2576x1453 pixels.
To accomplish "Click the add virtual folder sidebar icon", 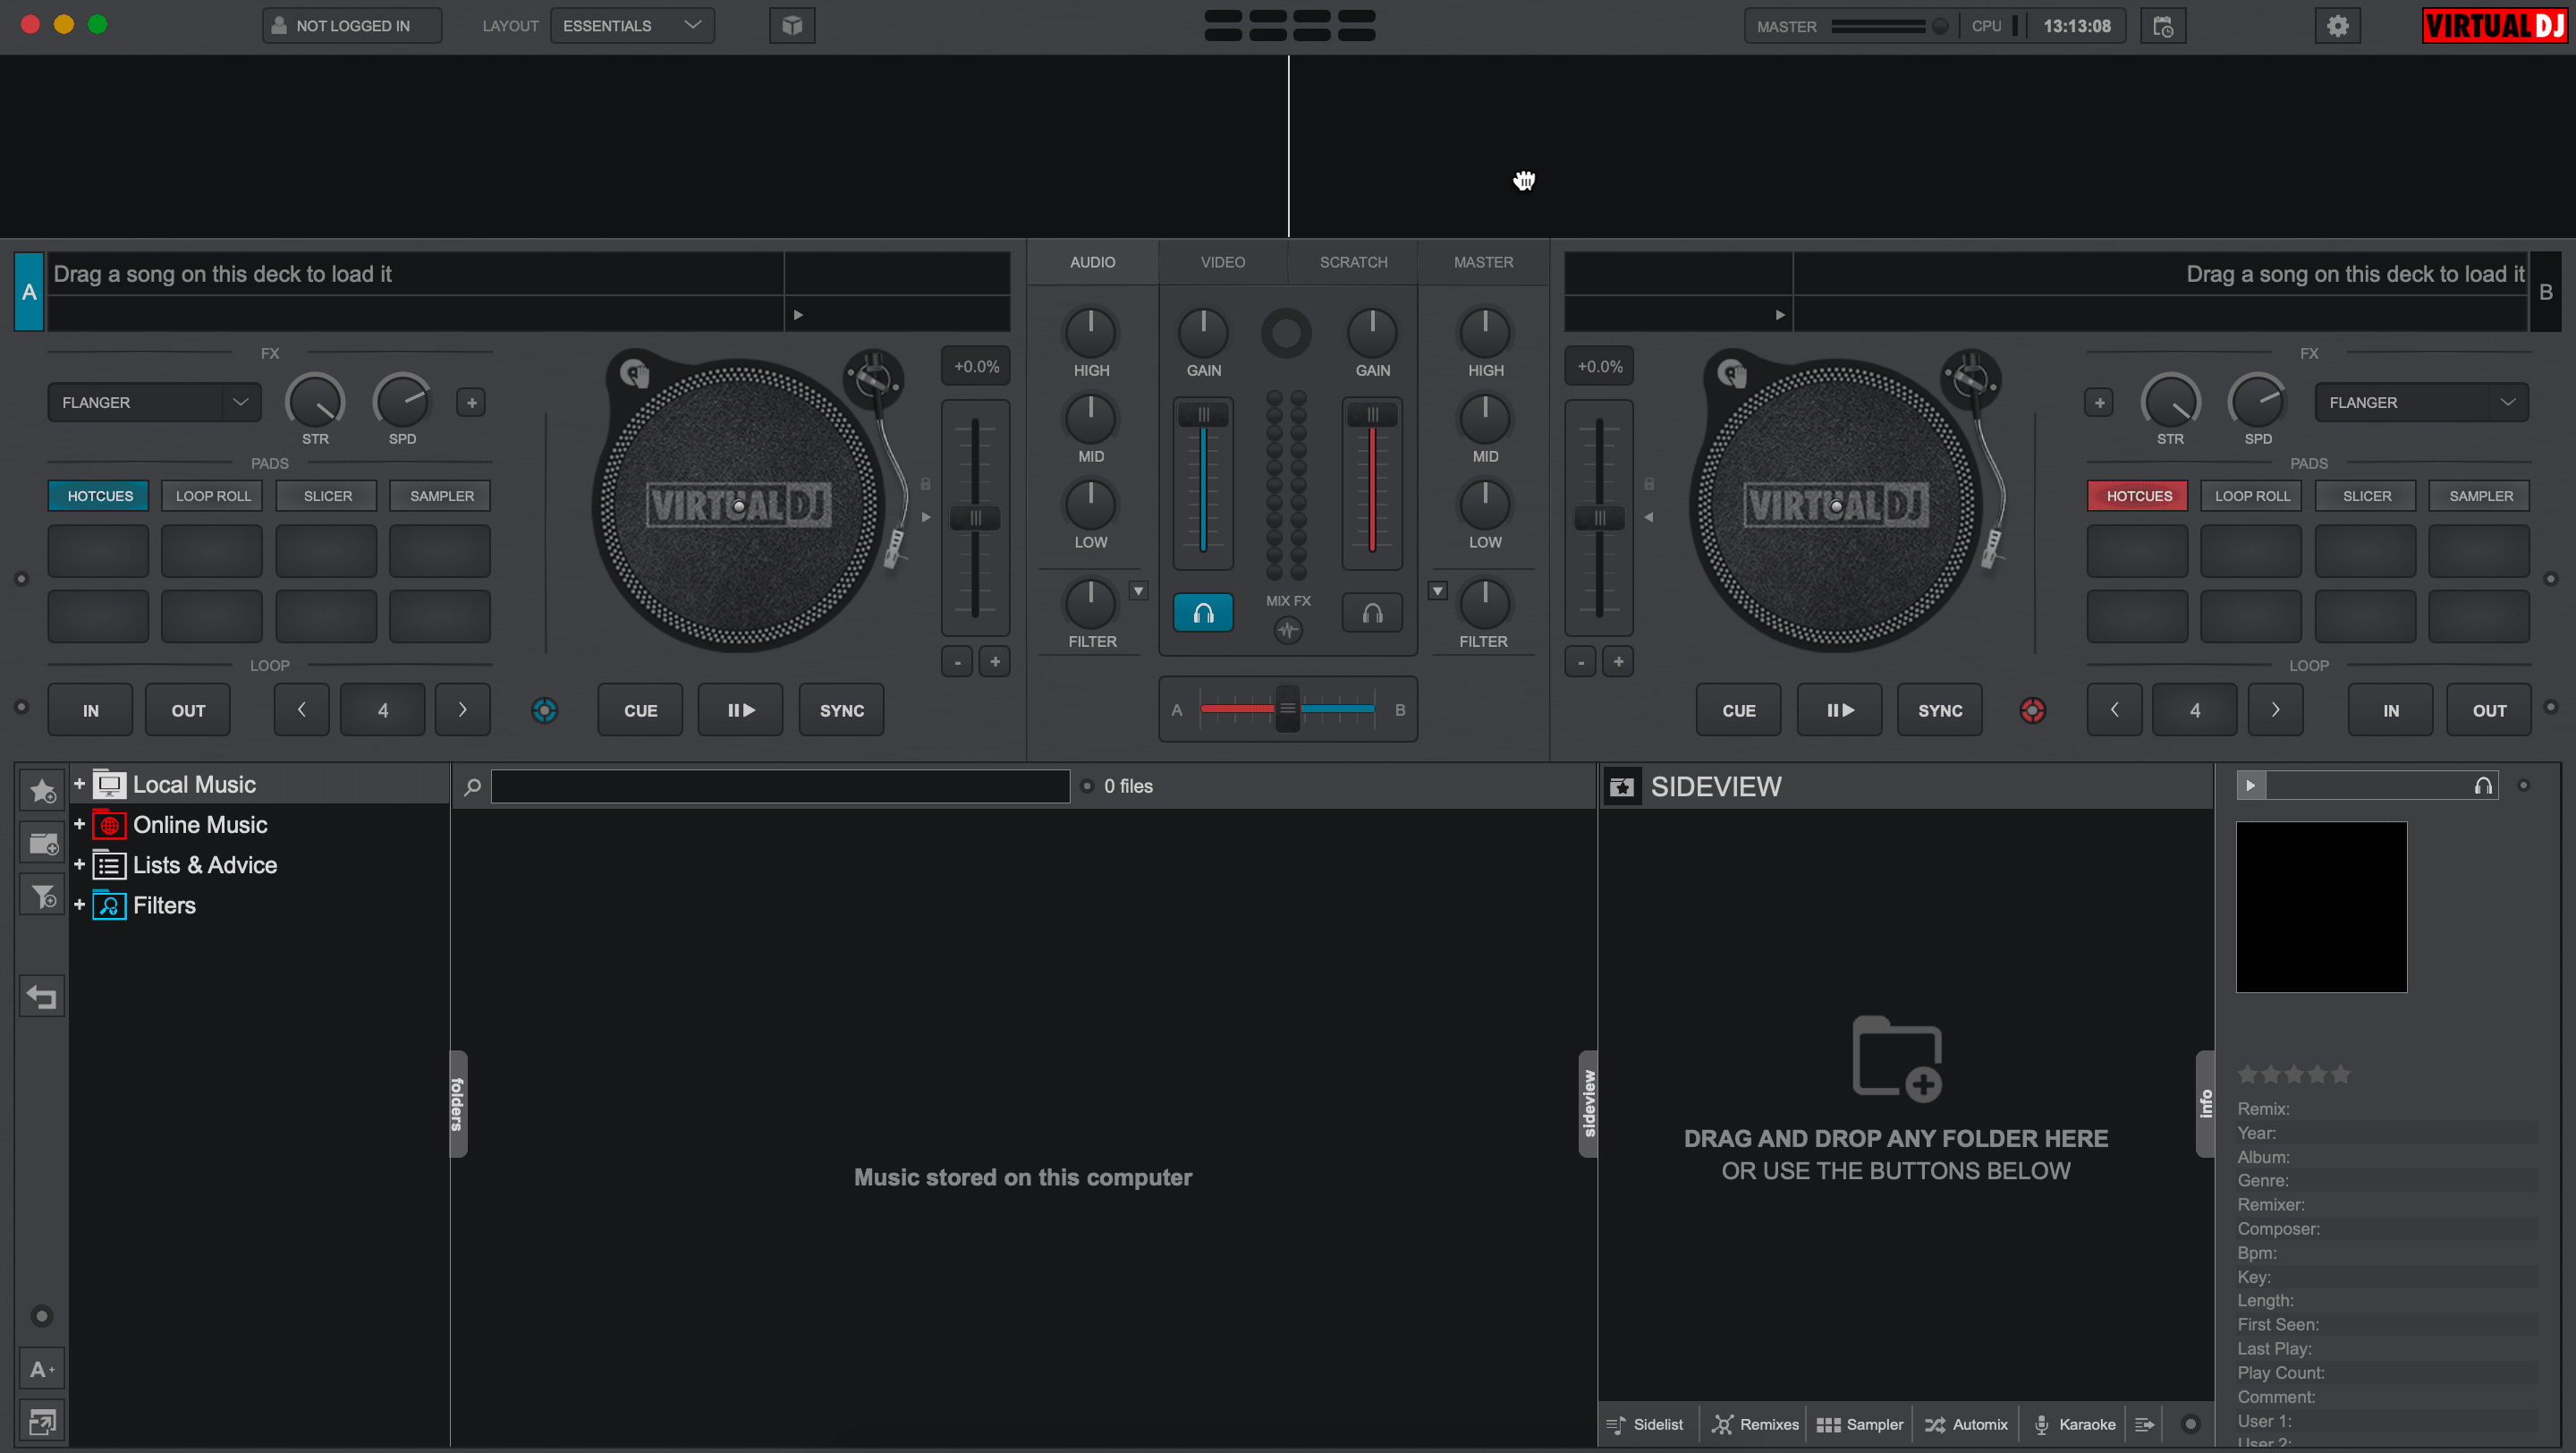I will (42, 843).
